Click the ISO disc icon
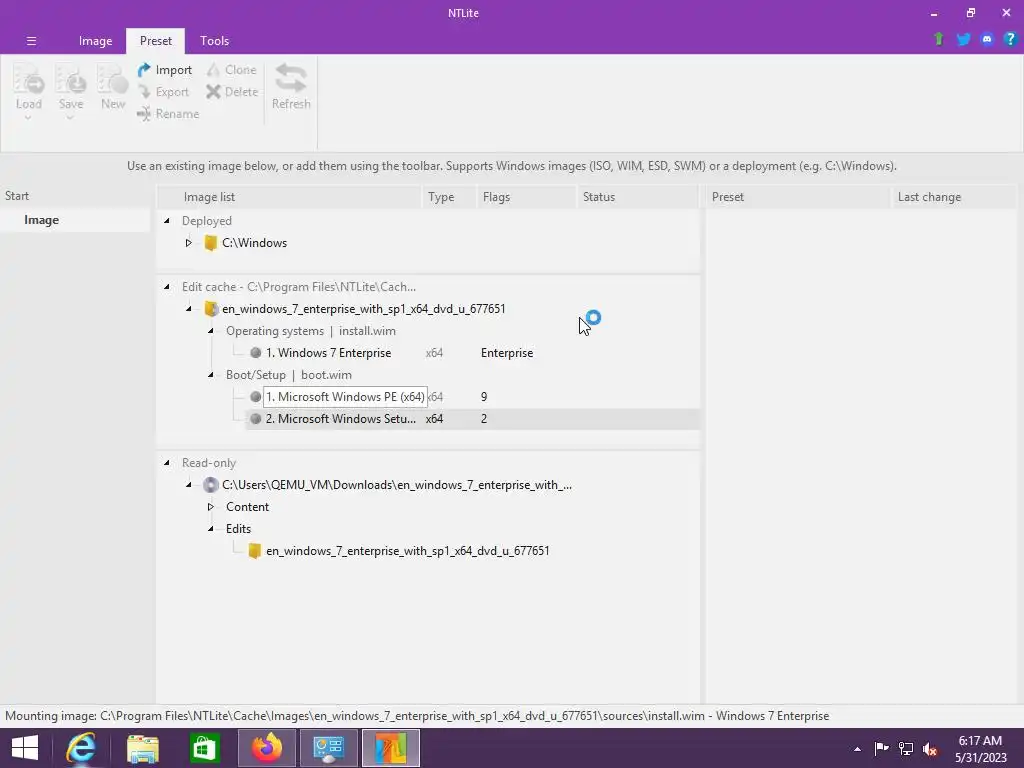The image size is (1024, 768). click(x=210, y=485)
